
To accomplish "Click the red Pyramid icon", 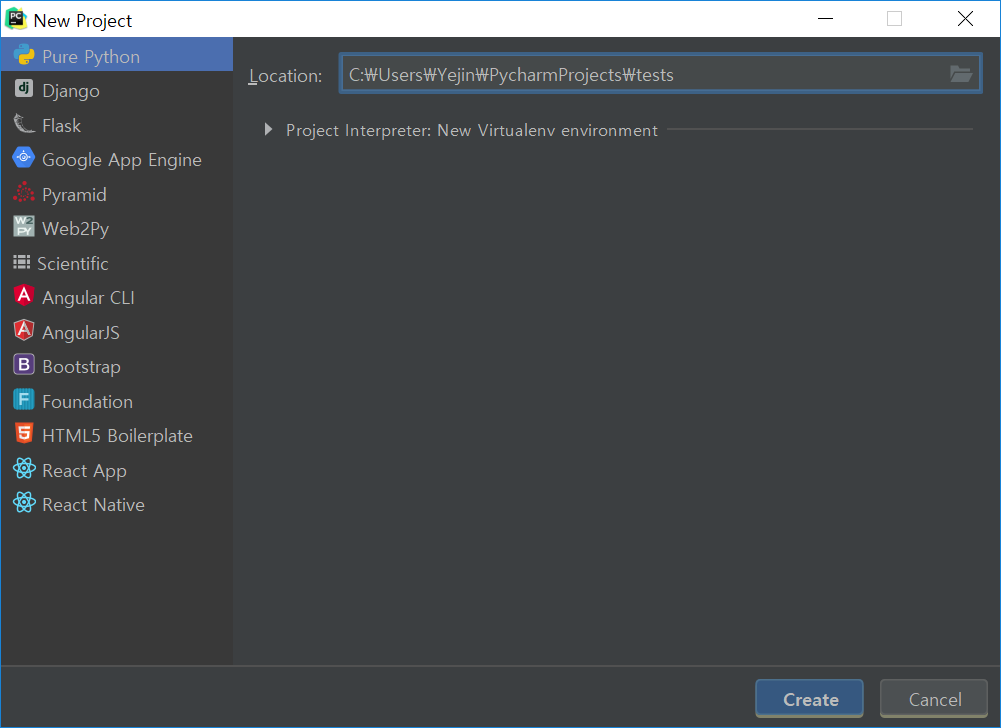I will (x=24, y=192).
